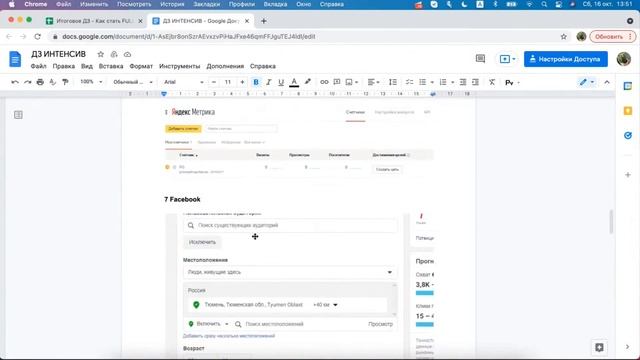Insert an image from toolbar
Screen dimensions: 640x360
pos(349,82)
